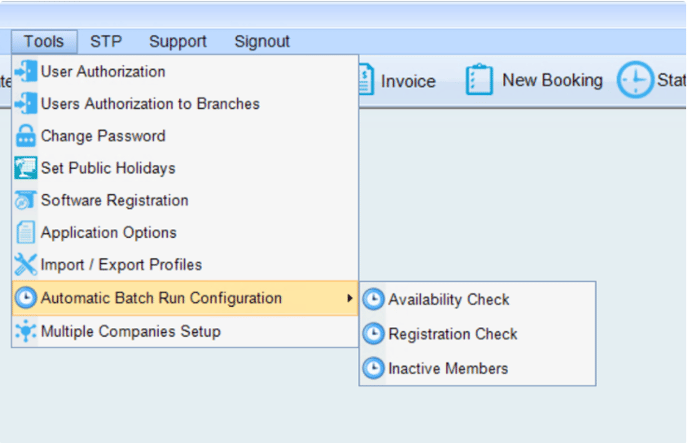Click the Invoice toolbar button
The height and width of the screenshot is (443, 688).
coord(397,81)
